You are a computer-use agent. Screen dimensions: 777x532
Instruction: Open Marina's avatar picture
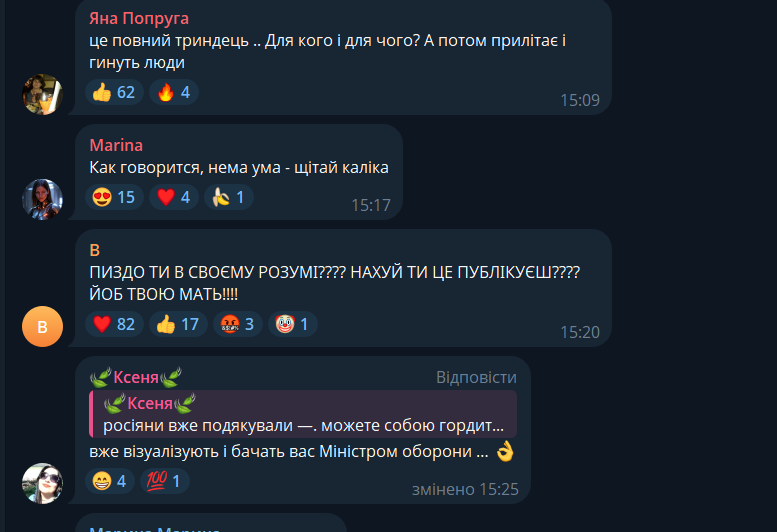pyautogui.click(x=43, y=199)
